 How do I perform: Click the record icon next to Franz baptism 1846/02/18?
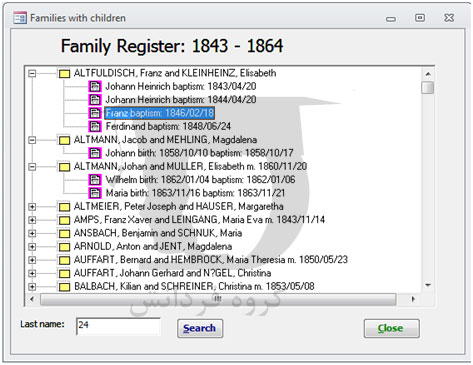click(x=95, y=113)
